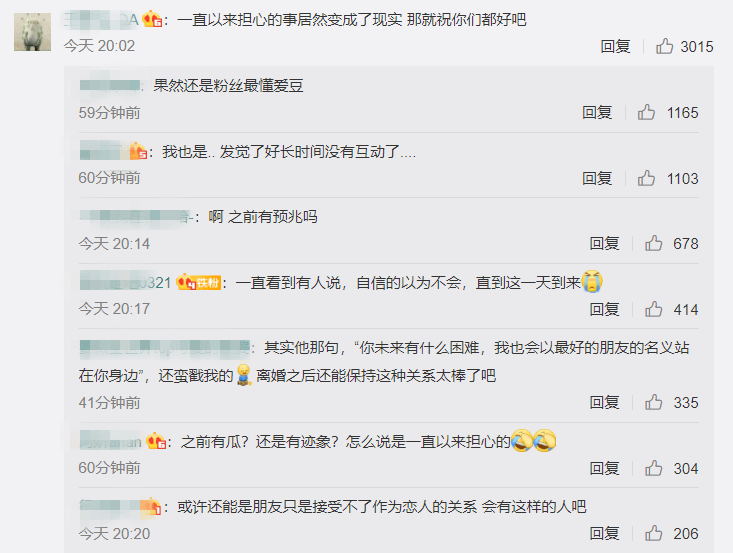Viewport: 733px width, 553px height.
Task: Click the crown badge beside top commenter name
Action: 152,20
